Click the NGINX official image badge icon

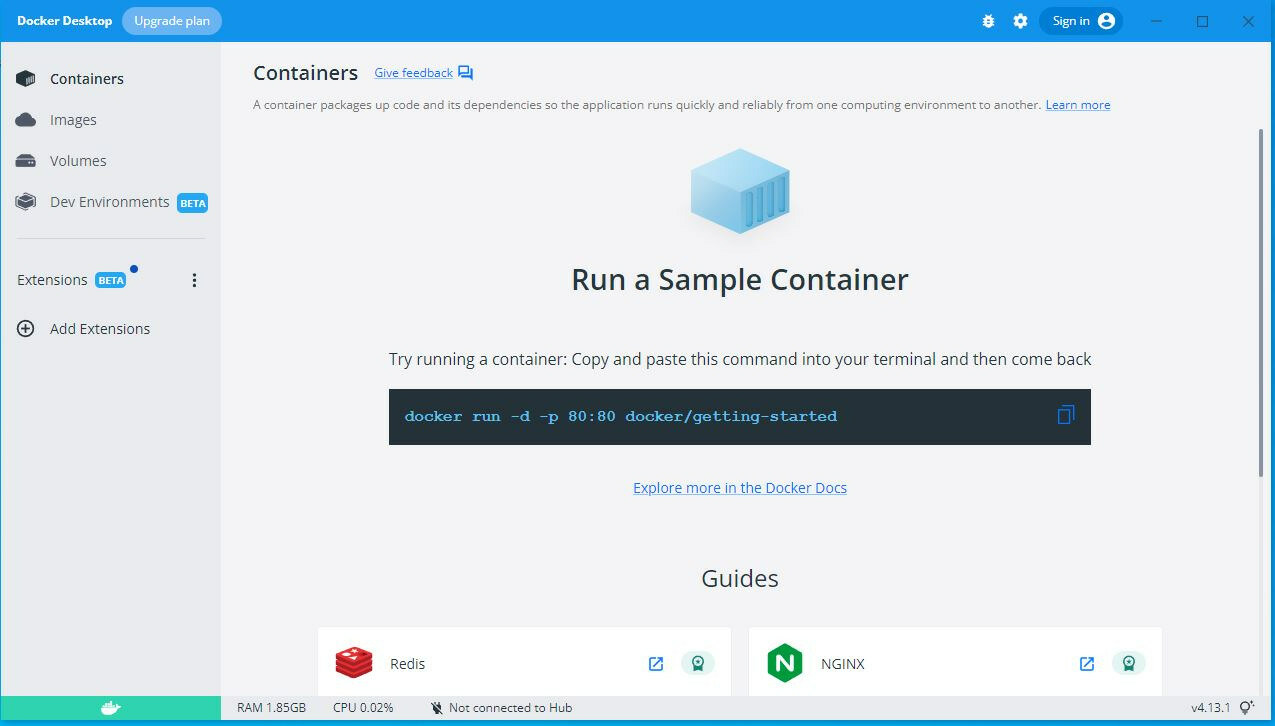pyautogui.click(x=1129, y=663)
